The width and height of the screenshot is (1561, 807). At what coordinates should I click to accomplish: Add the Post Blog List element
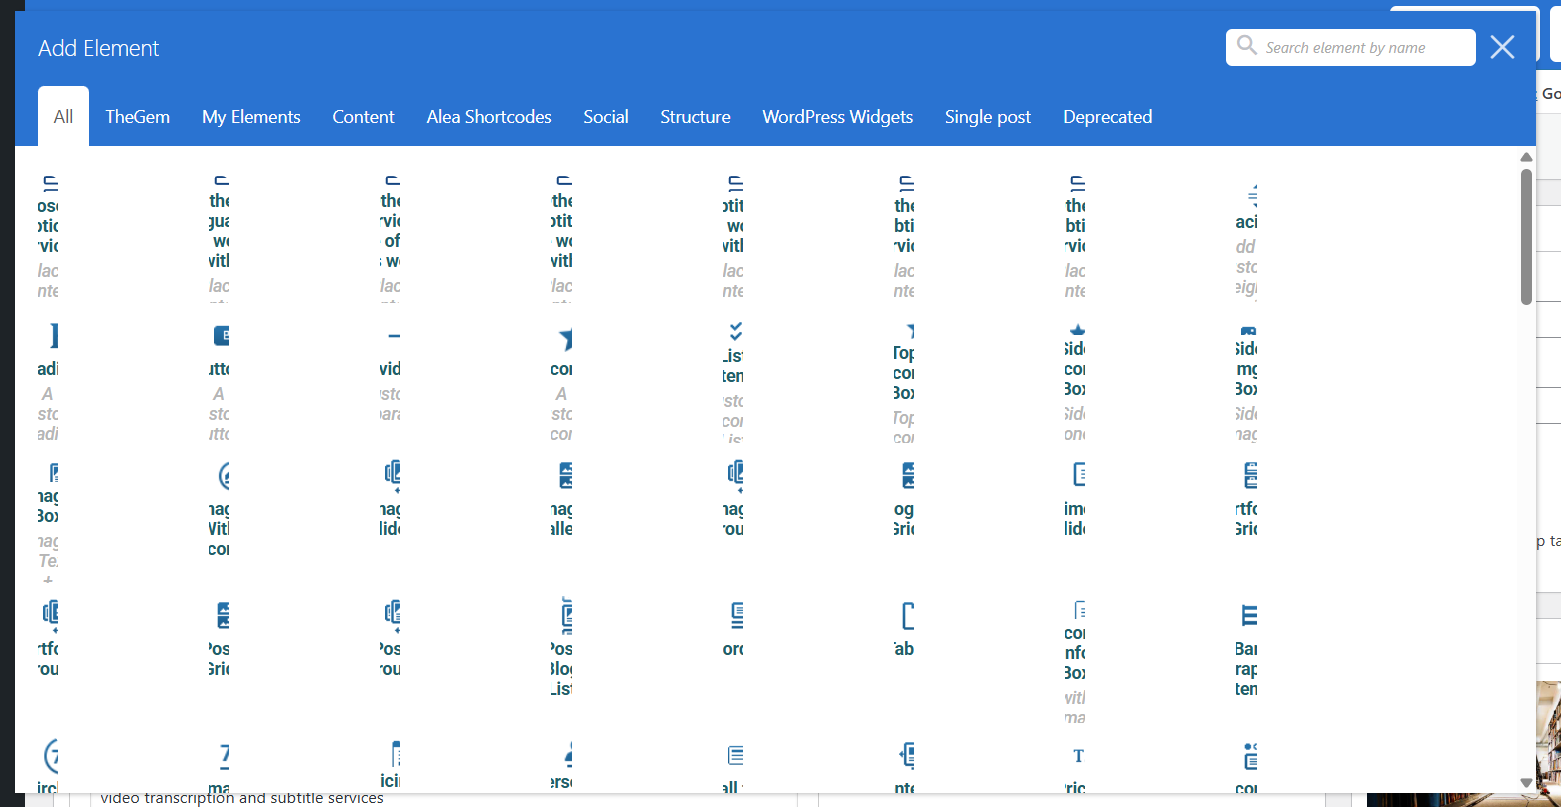point(561,648)
